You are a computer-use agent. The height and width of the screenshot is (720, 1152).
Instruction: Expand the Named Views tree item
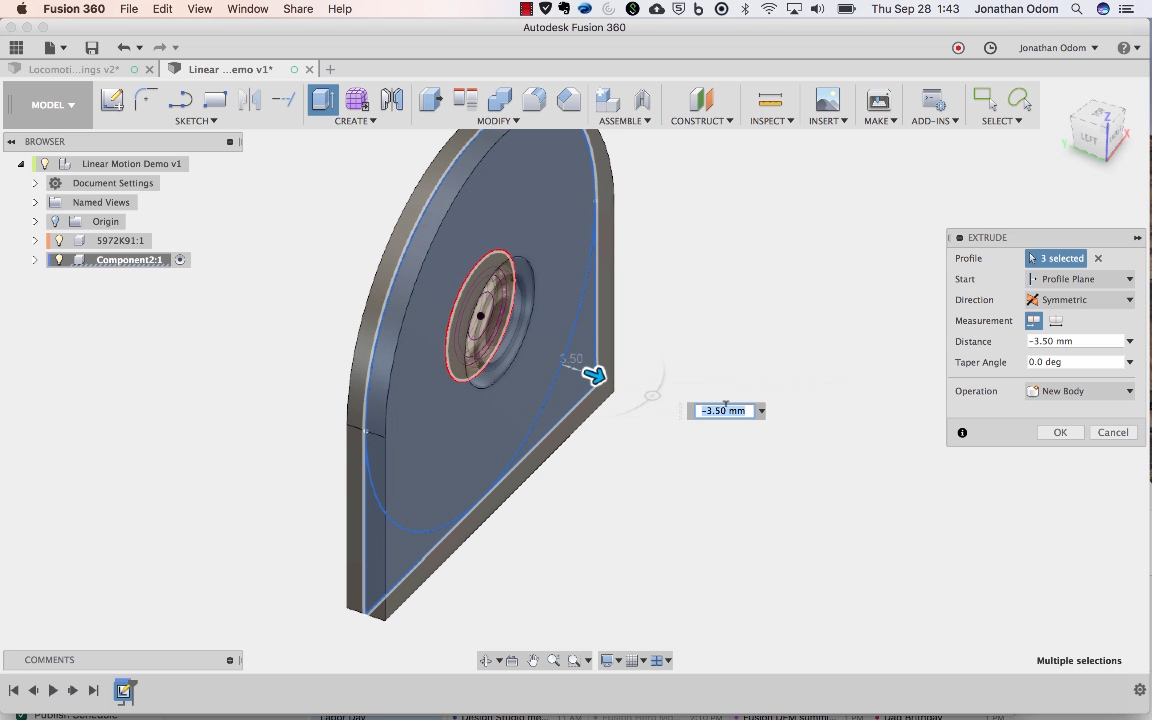click(x=35, y=202)
